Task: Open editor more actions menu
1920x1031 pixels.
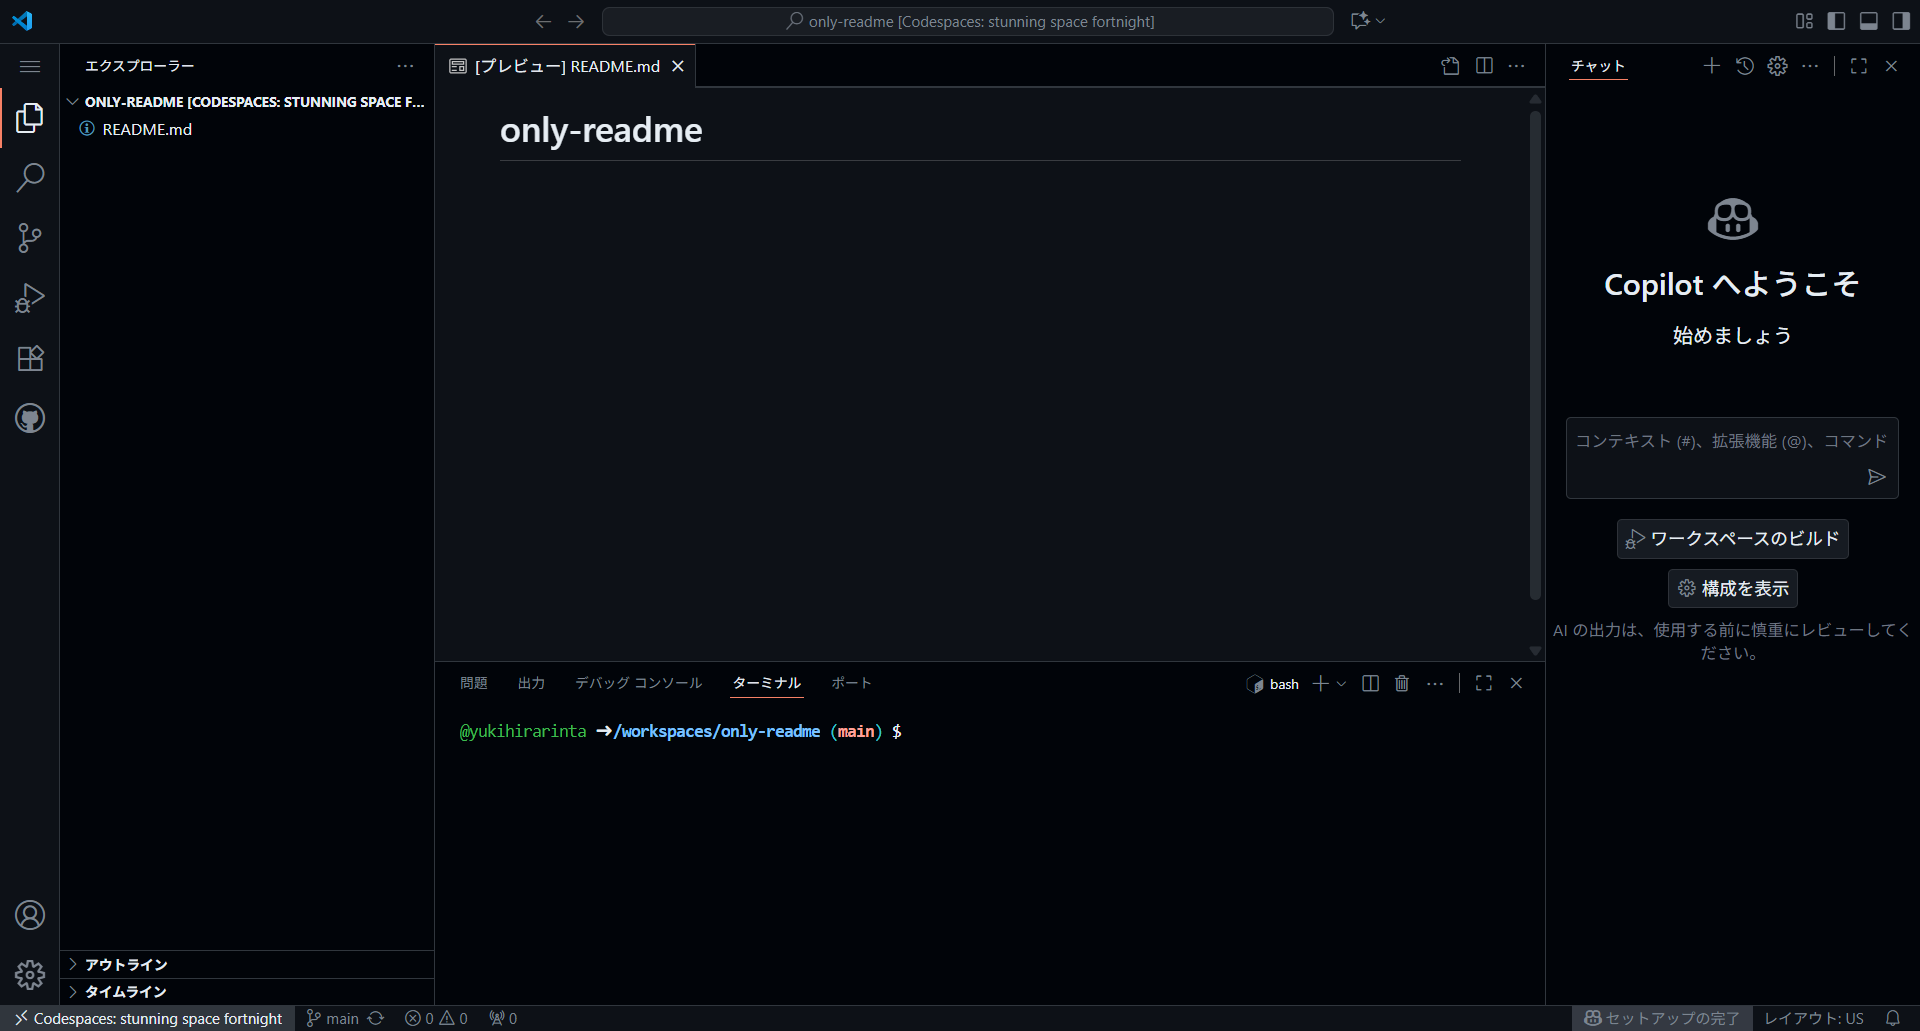Action: click(1517, 66)
